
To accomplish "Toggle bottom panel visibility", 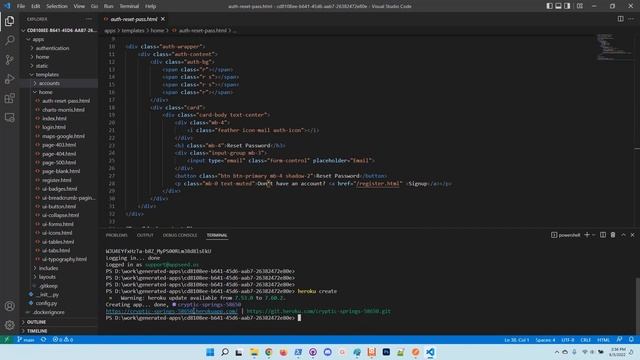I will pyautogui.click(x=558, y=6).
